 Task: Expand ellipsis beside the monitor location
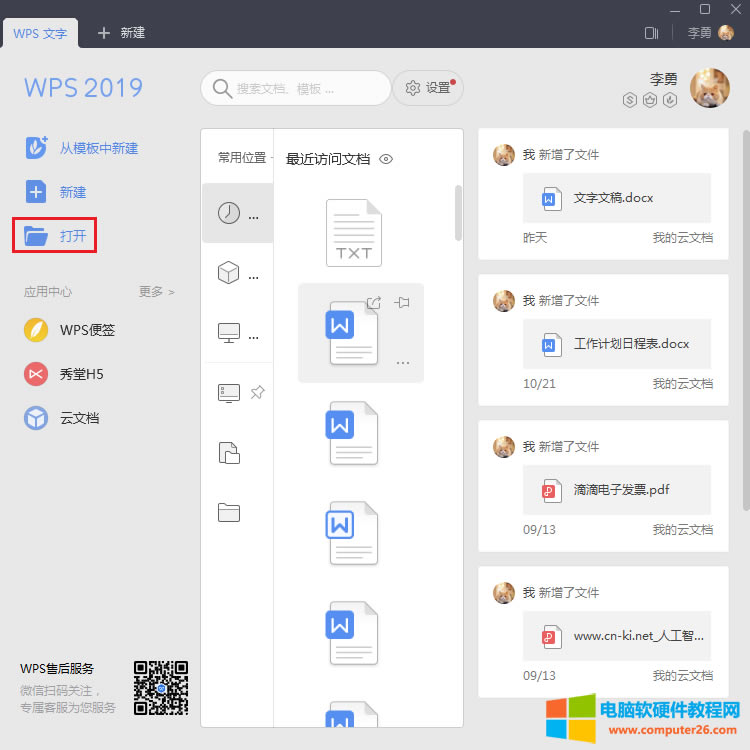coord(254,337)
